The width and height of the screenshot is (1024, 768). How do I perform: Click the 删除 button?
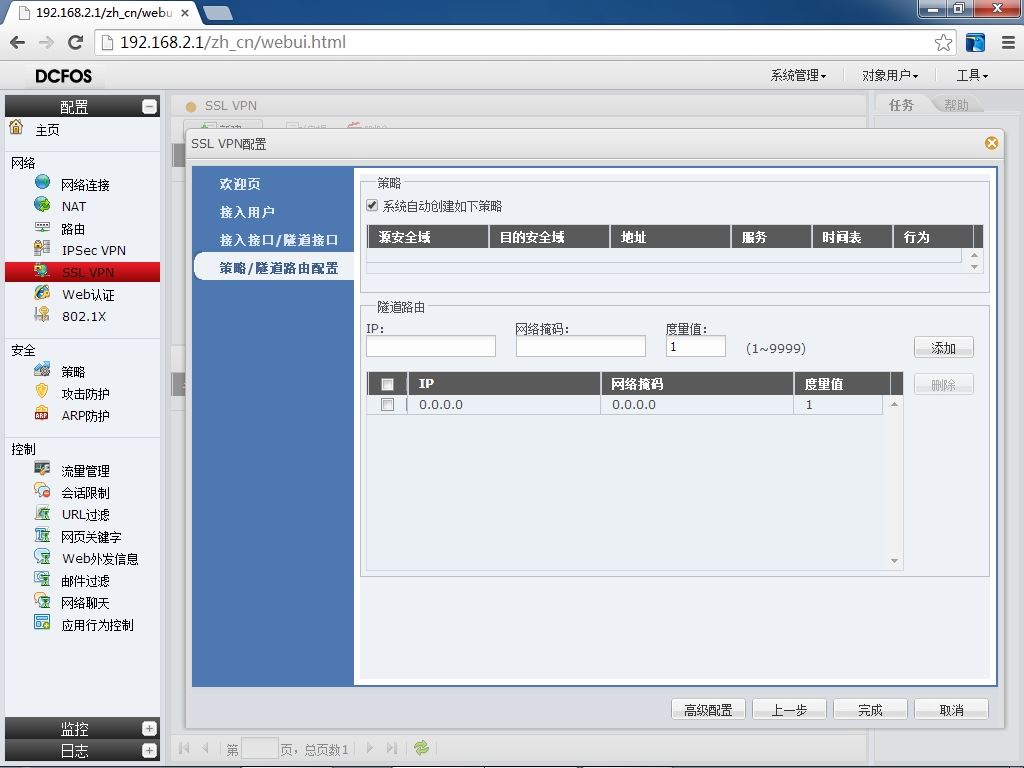pos(944,385)
